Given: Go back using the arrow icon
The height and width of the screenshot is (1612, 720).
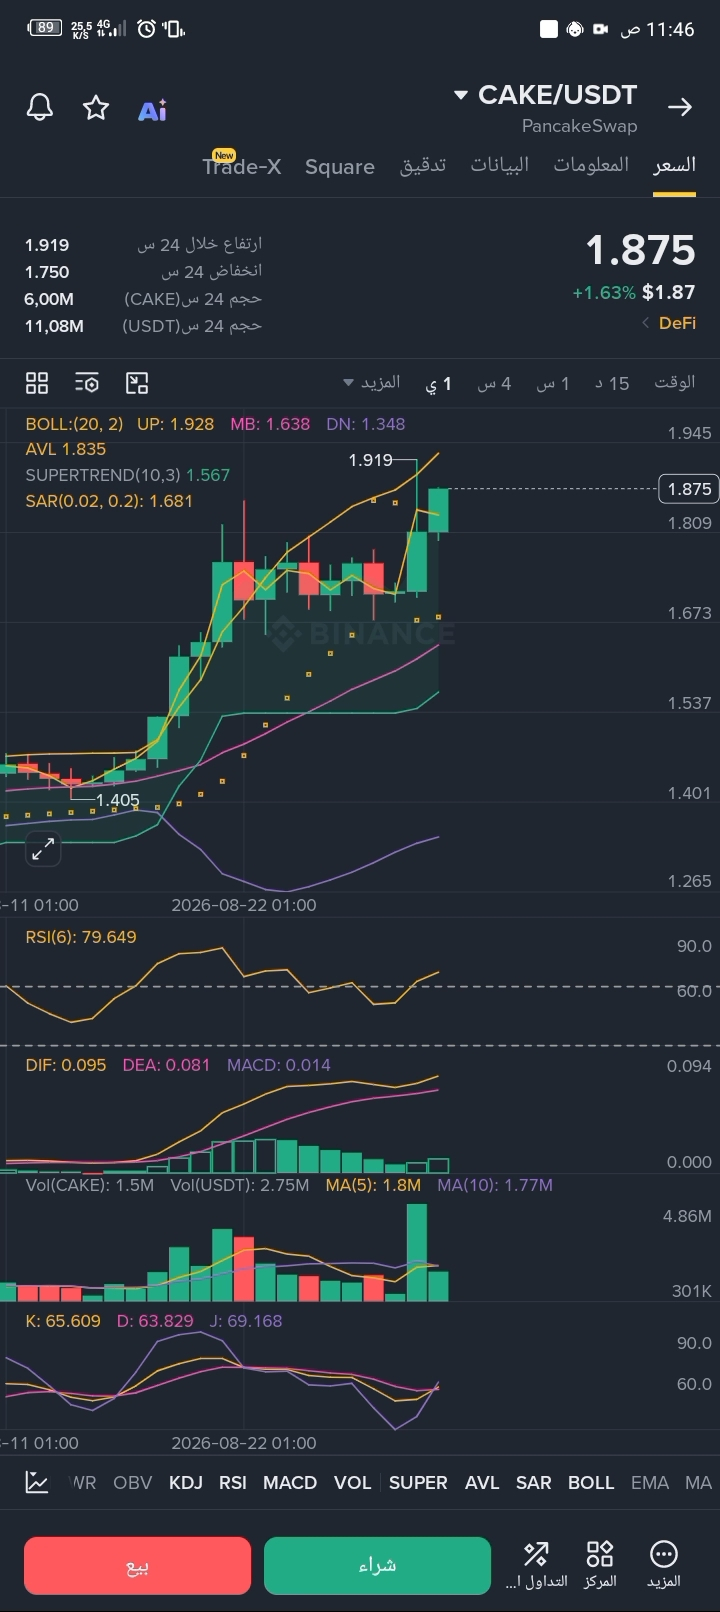Looking at the screenshot, I should (x=680, y=107).
